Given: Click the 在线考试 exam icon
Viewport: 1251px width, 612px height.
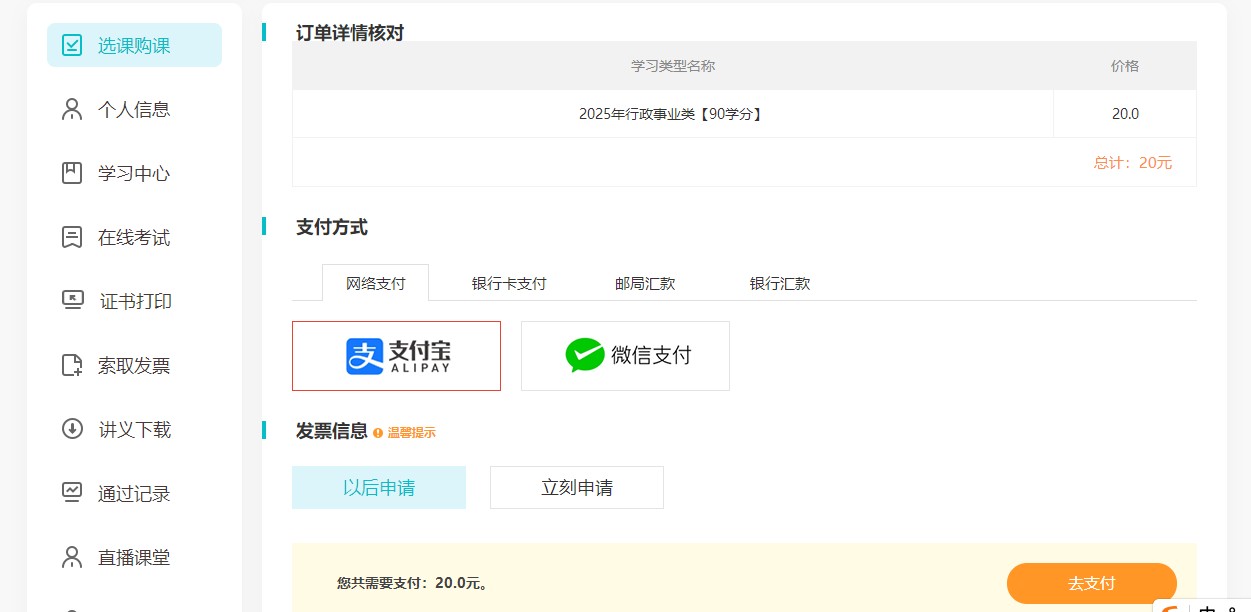Looking at the screenshot, I should (72, 237).
